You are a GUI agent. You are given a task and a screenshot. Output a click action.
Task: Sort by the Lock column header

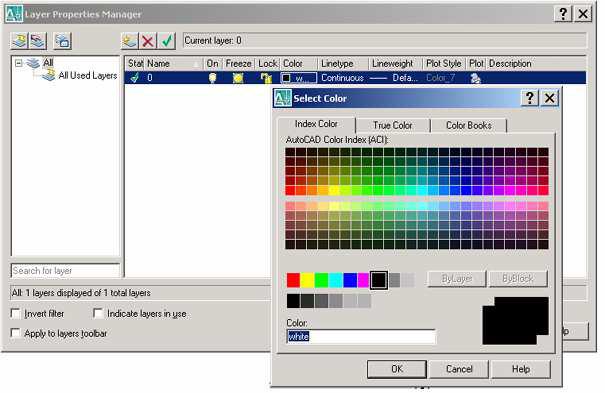pos(267,64)
